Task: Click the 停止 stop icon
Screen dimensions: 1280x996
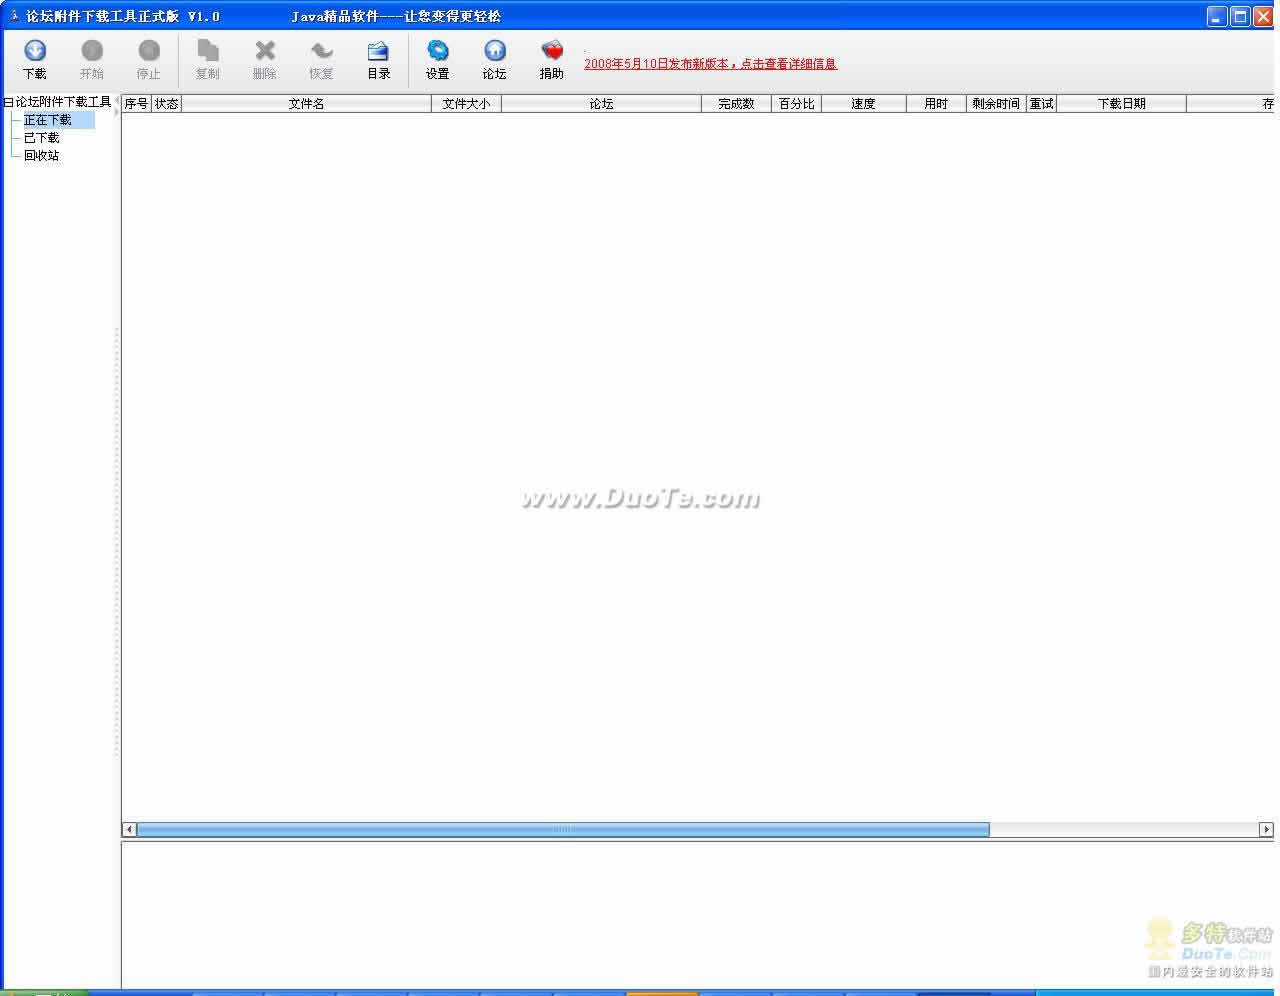Action: click(149, 52)
